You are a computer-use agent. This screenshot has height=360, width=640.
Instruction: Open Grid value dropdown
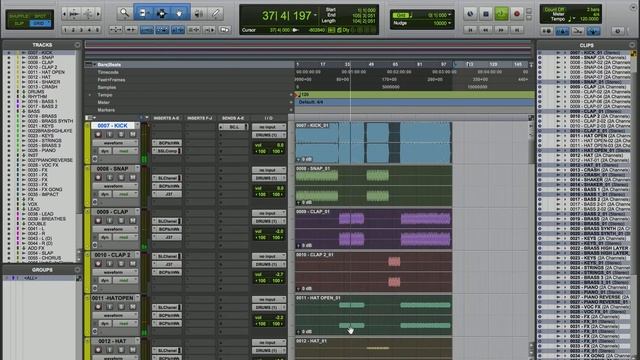[450, 15]
